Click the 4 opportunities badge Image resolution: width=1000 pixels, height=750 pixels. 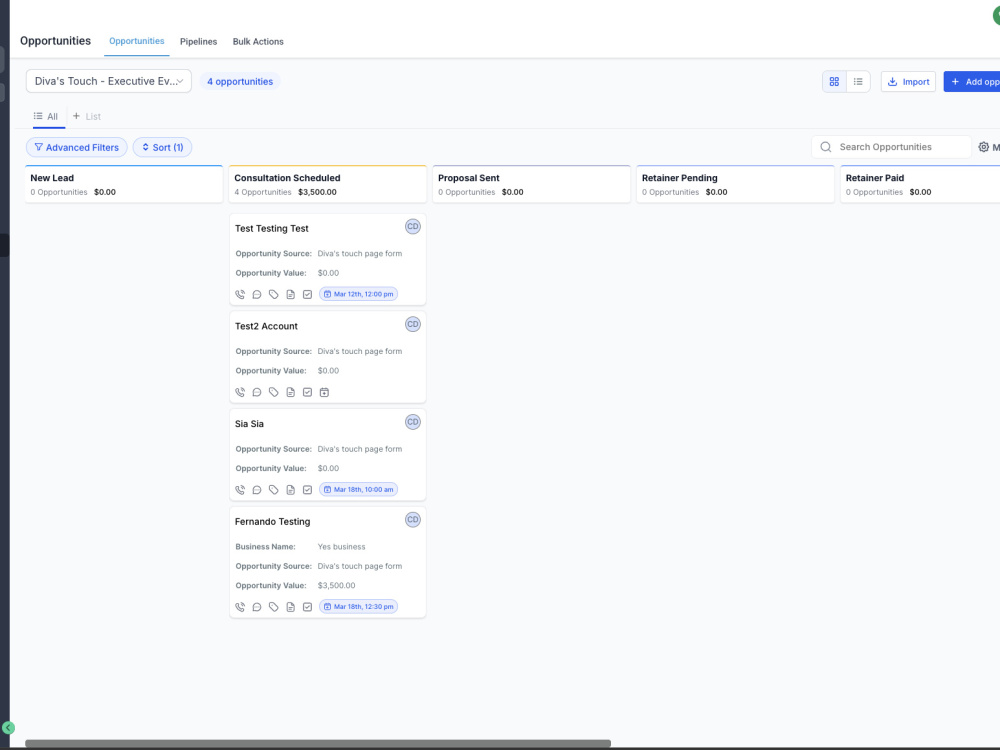tap(240, 82)
